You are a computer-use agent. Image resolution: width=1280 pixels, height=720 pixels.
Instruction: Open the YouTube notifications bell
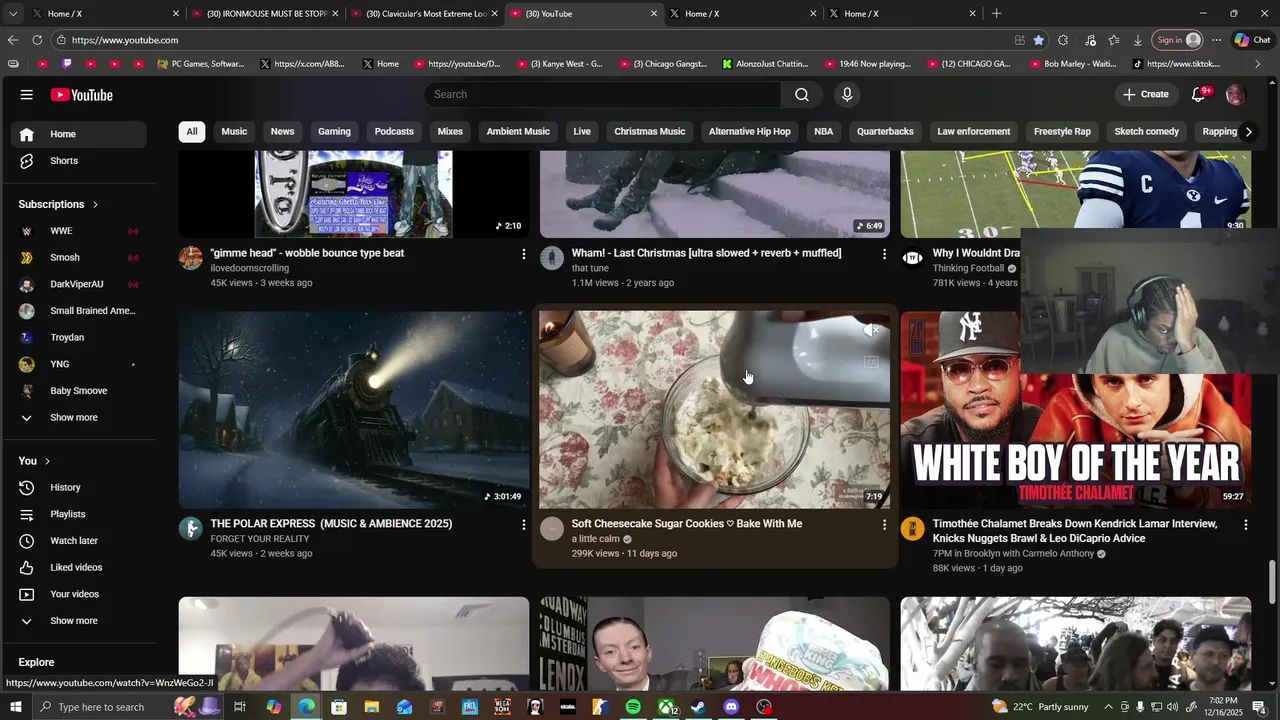tap(1198, 94)
